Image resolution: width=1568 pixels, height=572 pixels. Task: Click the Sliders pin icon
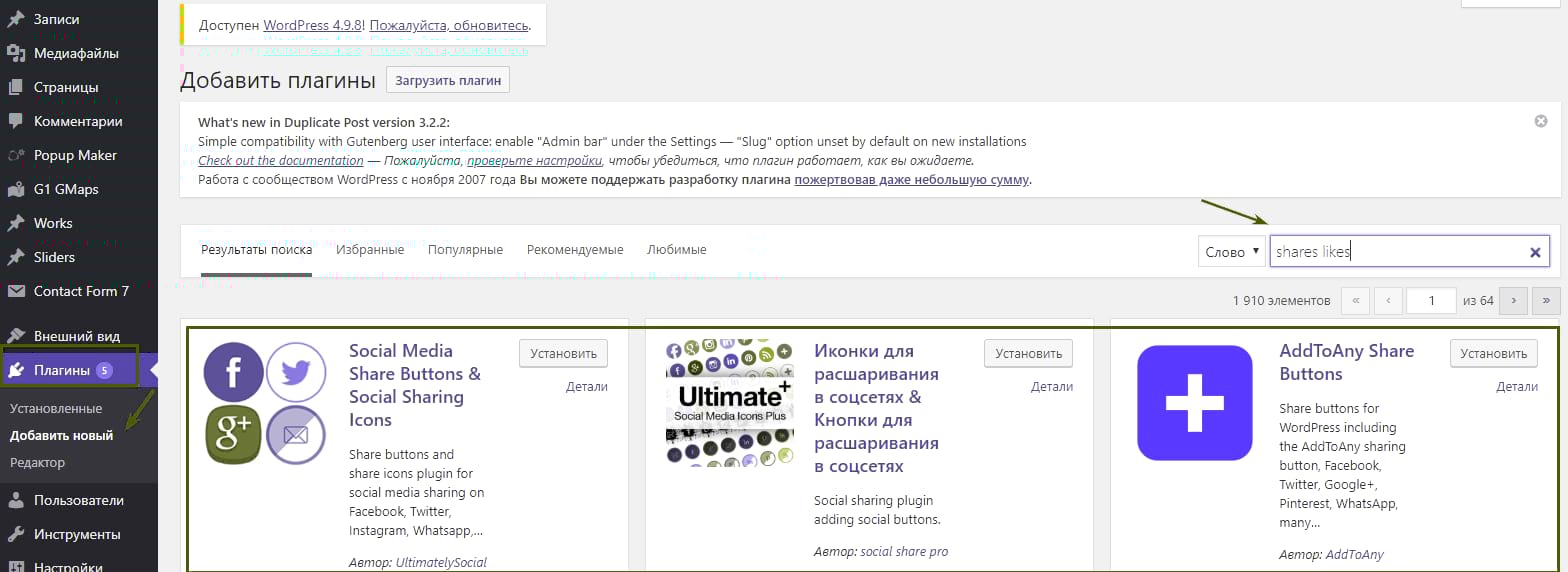pos(16,257)
